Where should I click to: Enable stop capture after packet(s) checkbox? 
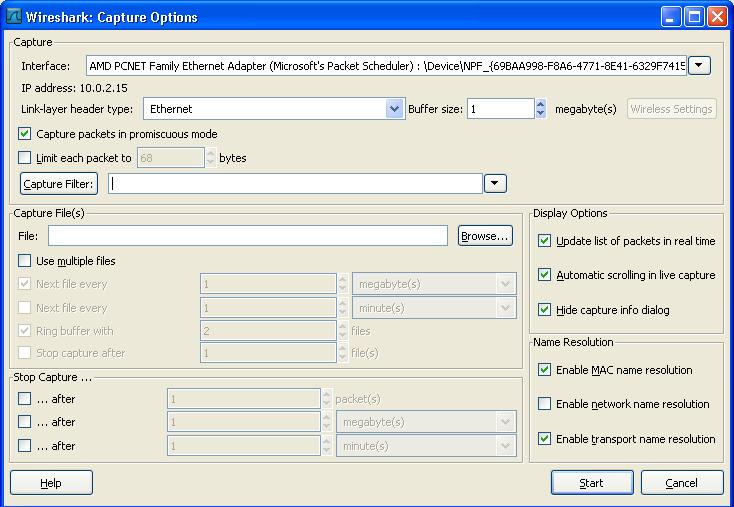point(24,398)
